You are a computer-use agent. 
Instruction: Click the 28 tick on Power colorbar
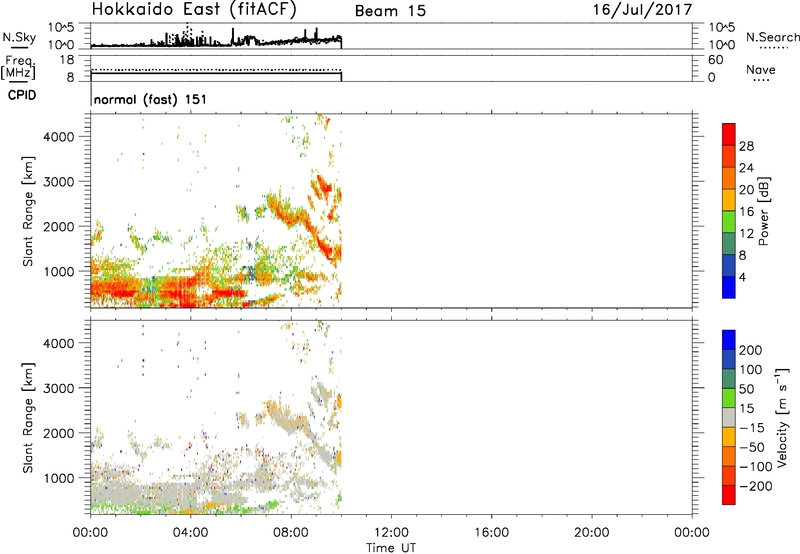[x=746, y=146]
